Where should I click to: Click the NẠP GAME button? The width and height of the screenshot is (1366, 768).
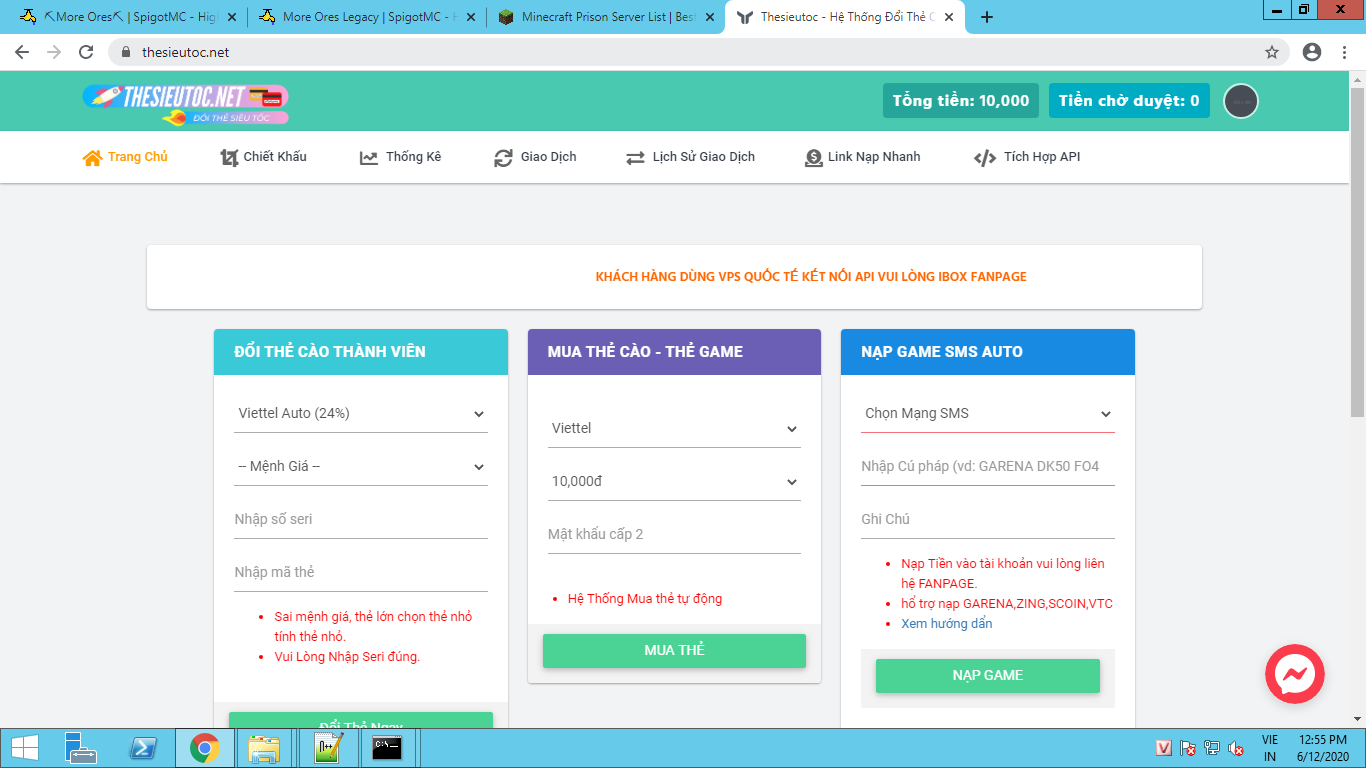point(988,676)
